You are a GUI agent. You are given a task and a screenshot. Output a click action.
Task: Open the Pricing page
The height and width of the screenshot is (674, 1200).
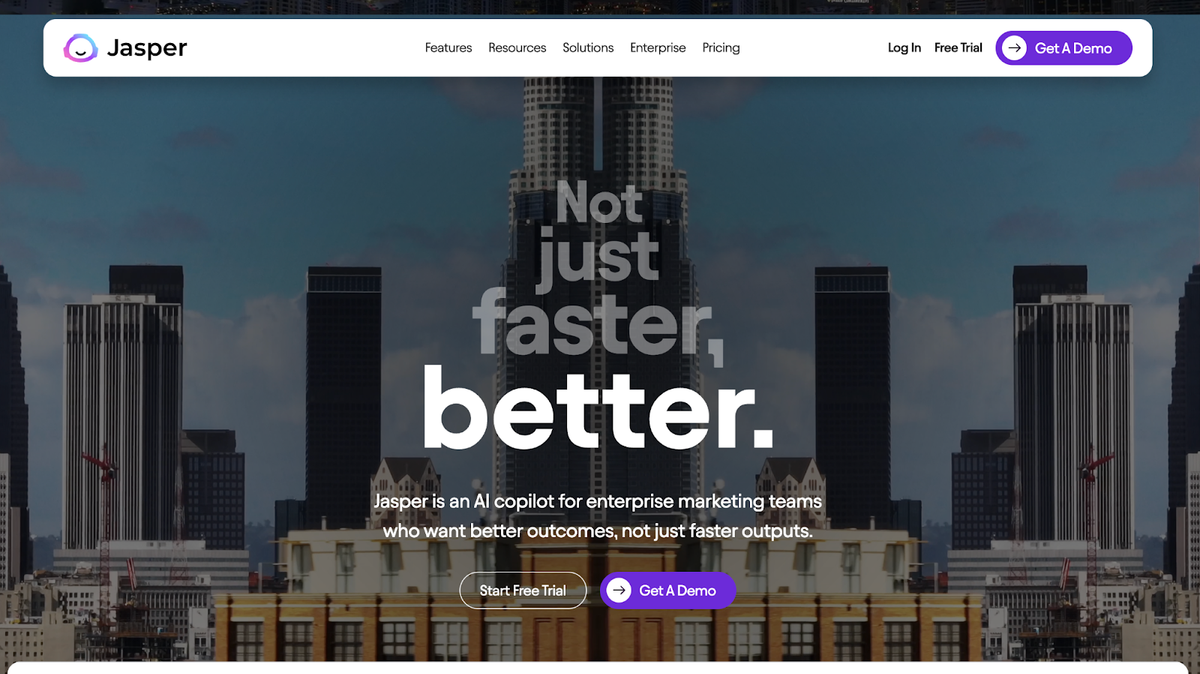721,48
